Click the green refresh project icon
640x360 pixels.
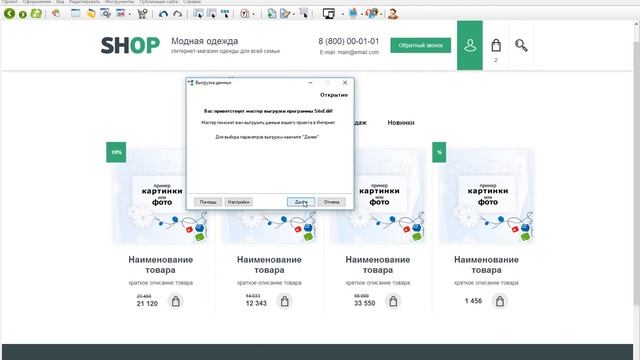click(x=36, y=13)
